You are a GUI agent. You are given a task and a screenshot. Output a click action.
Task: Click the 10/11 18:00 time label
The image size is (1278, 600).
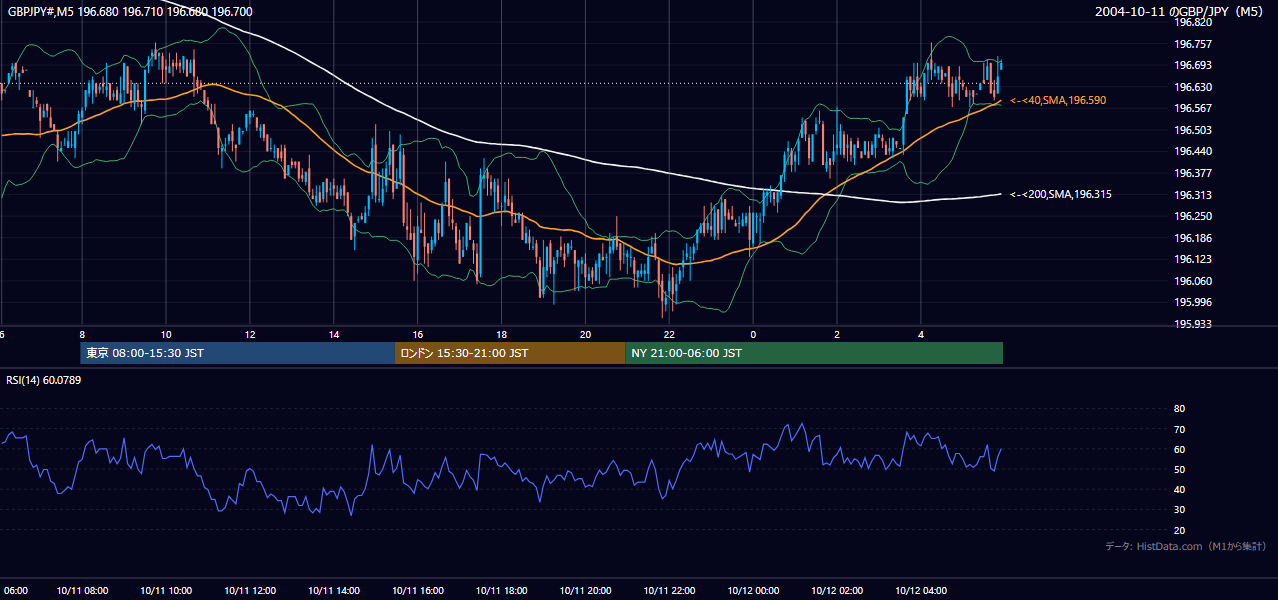(502, 590)
